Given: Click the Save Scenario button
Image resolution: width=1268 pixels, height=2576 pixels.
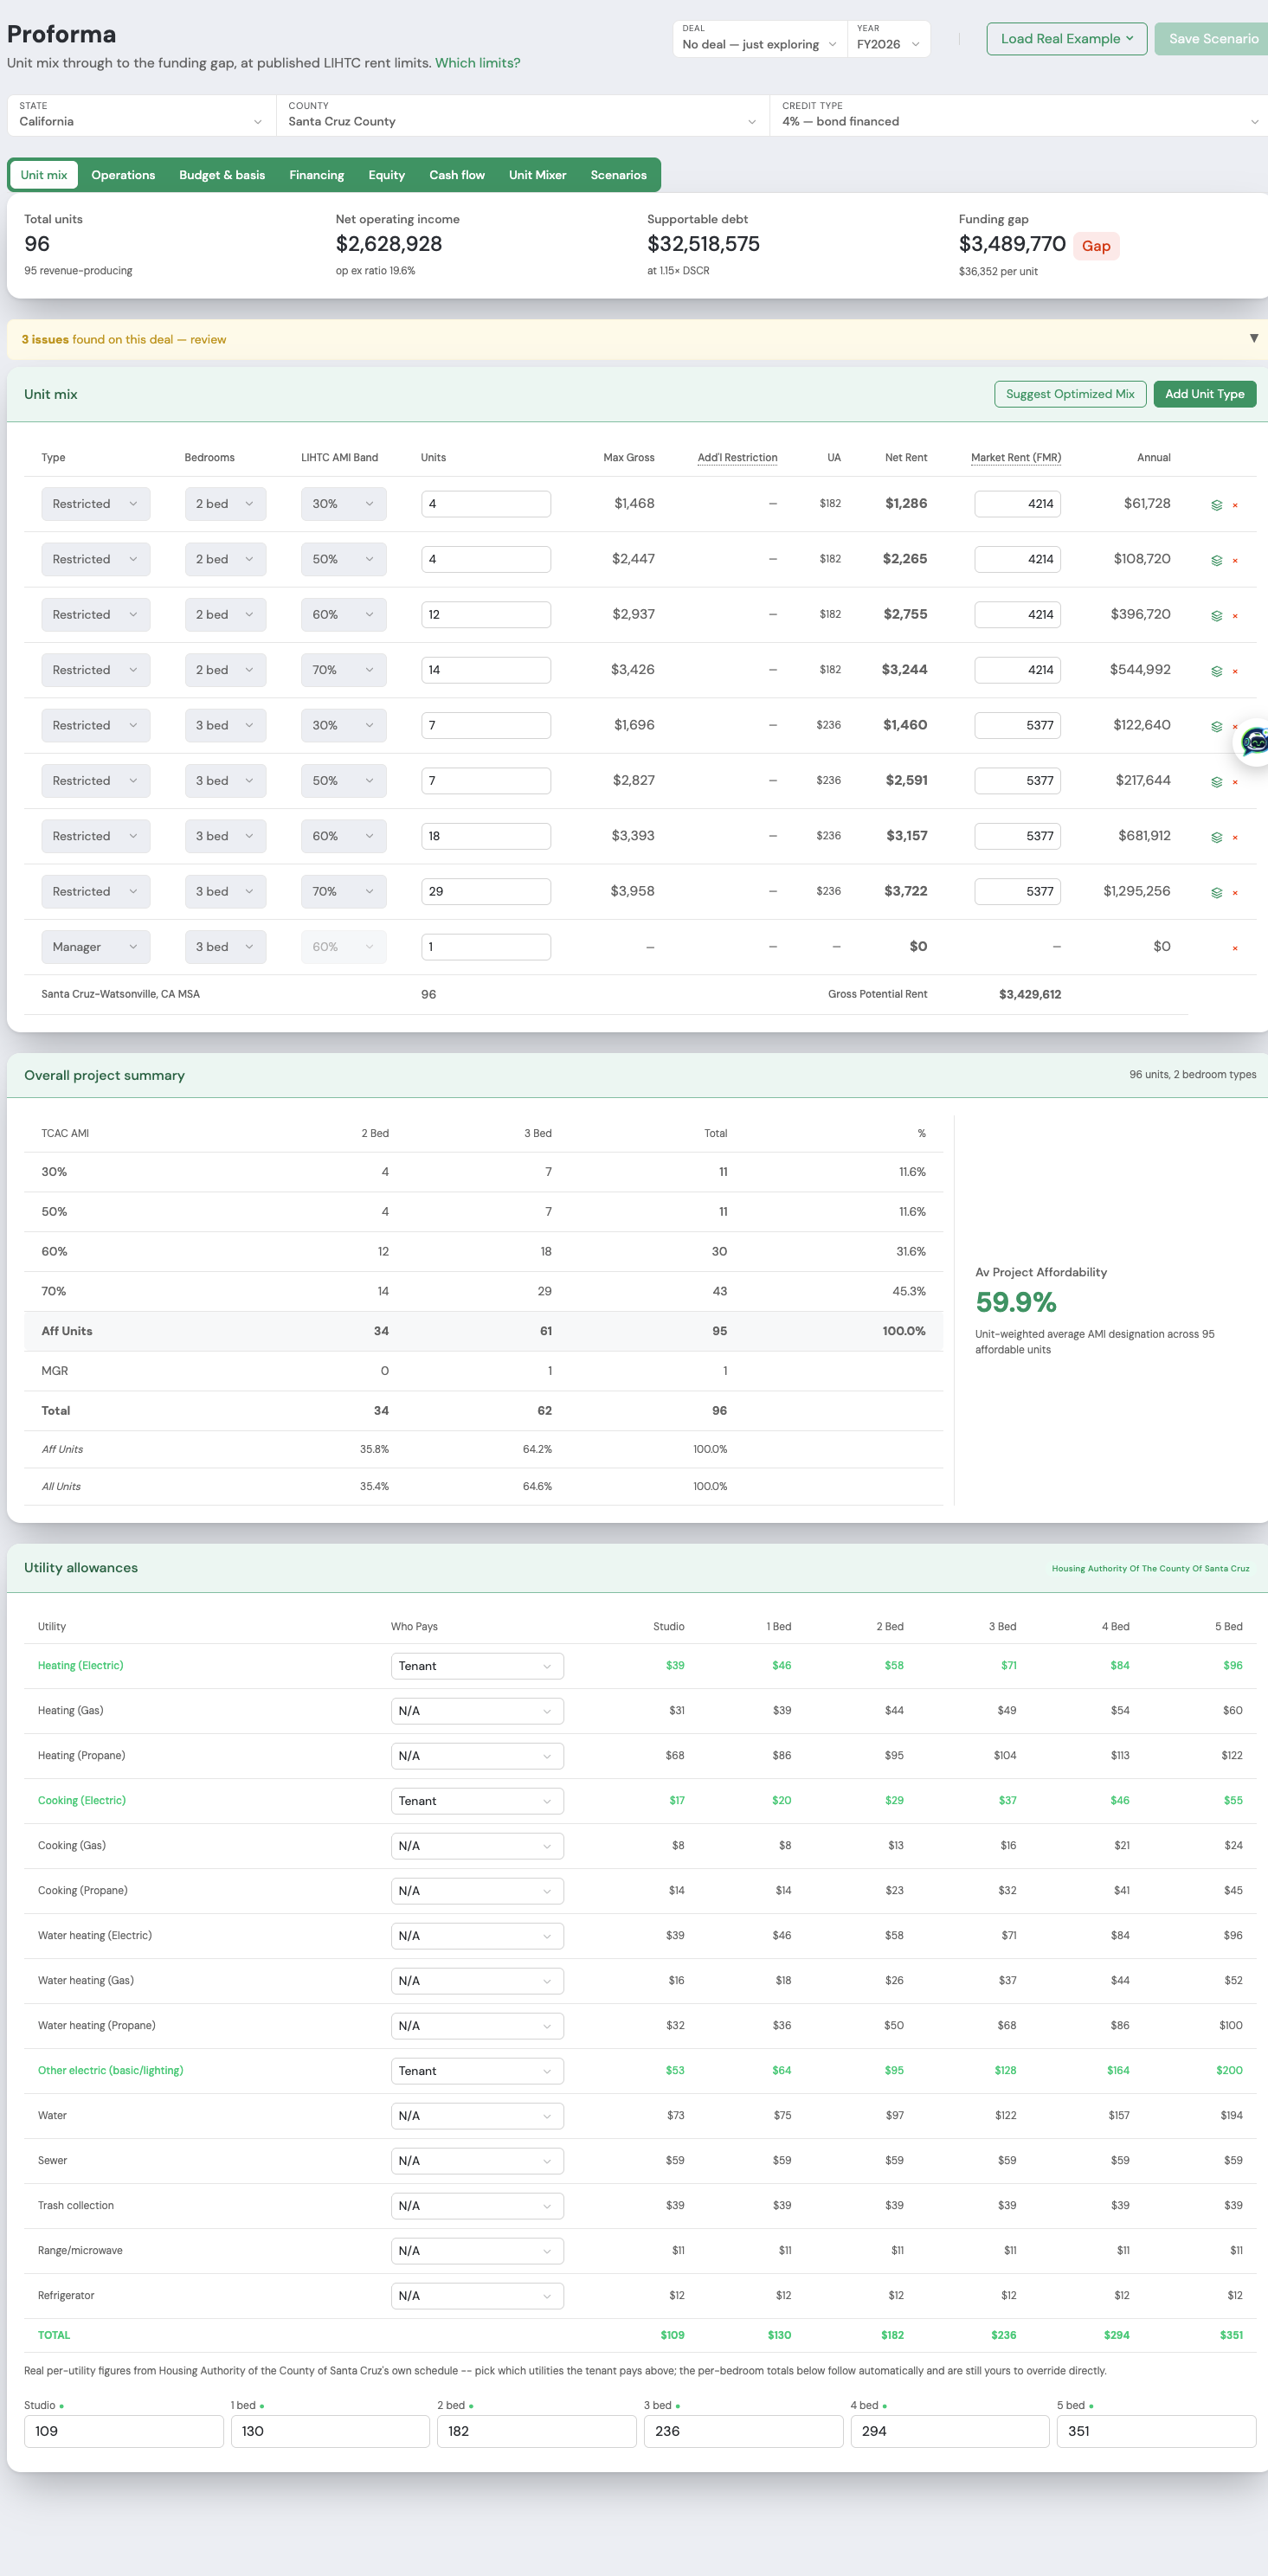Looking at the screenshot, I should coord(1212,38).
